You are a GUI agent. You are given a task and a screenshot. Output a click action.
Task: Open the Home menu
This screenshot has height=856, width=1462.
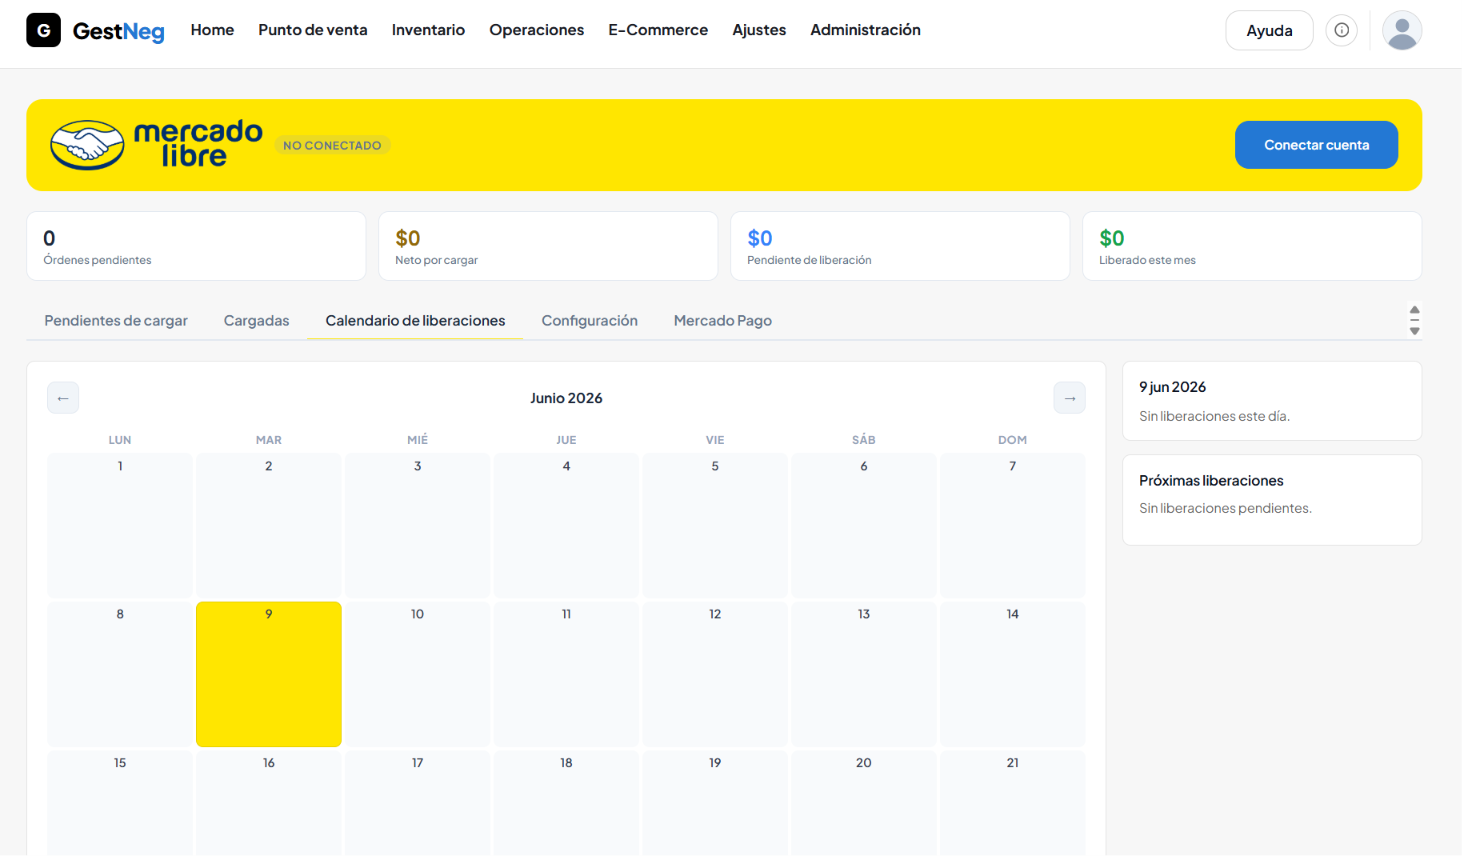212,30
